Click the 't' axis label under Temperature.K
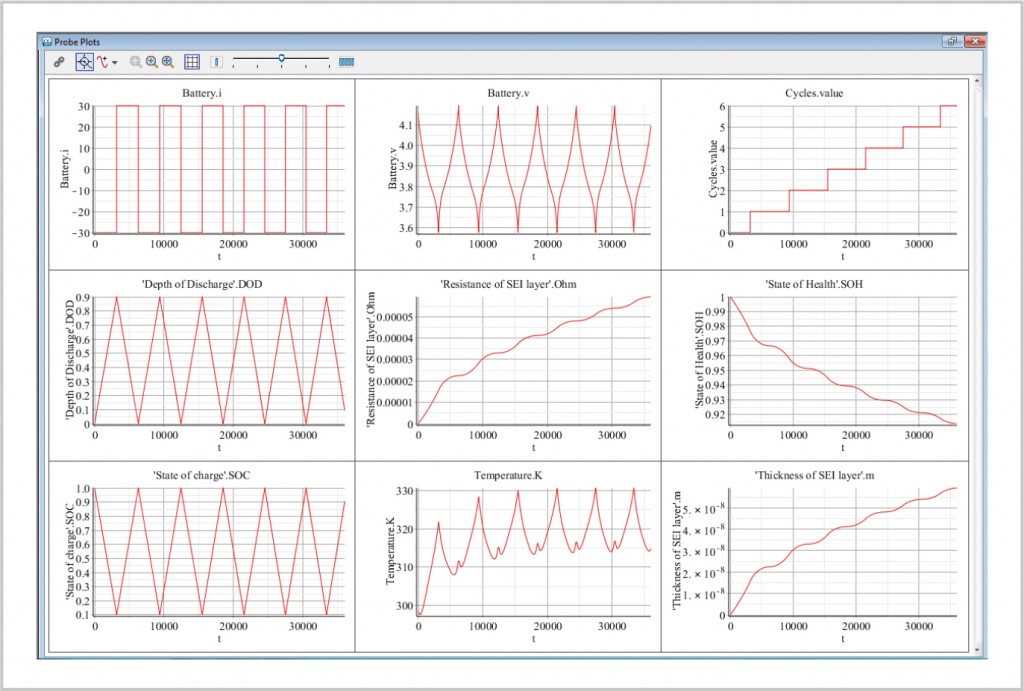The image size is (1024, 691). 534,639
